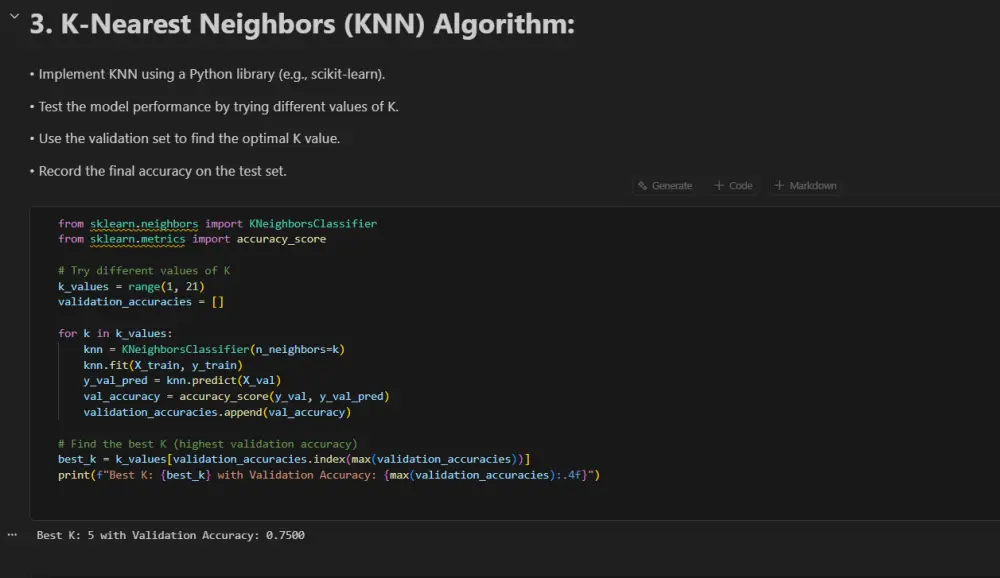1000x578 pixels.
Task: Click the comment '# Try different values of K'
Action: tap(143, 270)
